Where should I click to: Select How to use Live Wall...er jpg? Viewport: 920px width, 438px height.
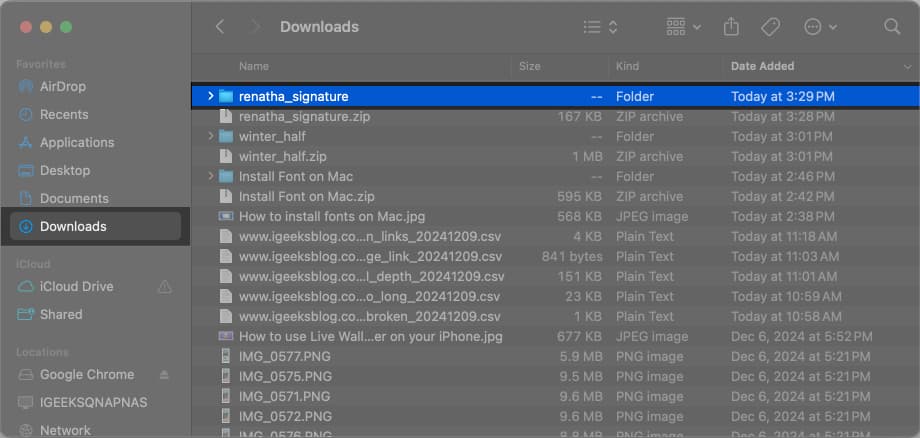(x=370, y=337)
